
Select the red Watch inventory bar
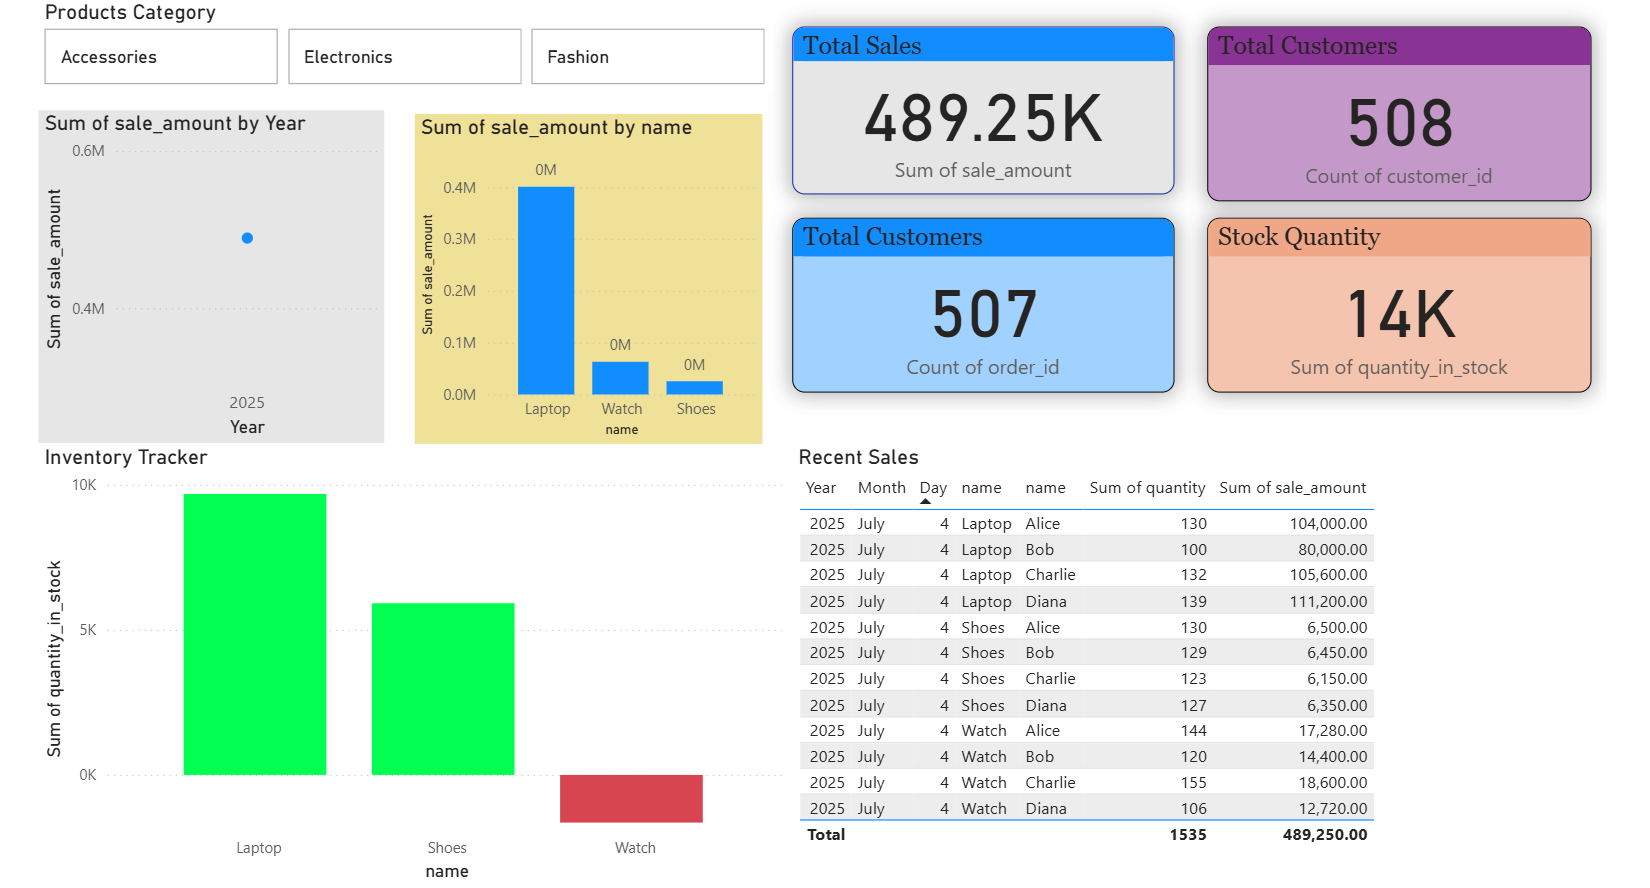coord(631,798)
